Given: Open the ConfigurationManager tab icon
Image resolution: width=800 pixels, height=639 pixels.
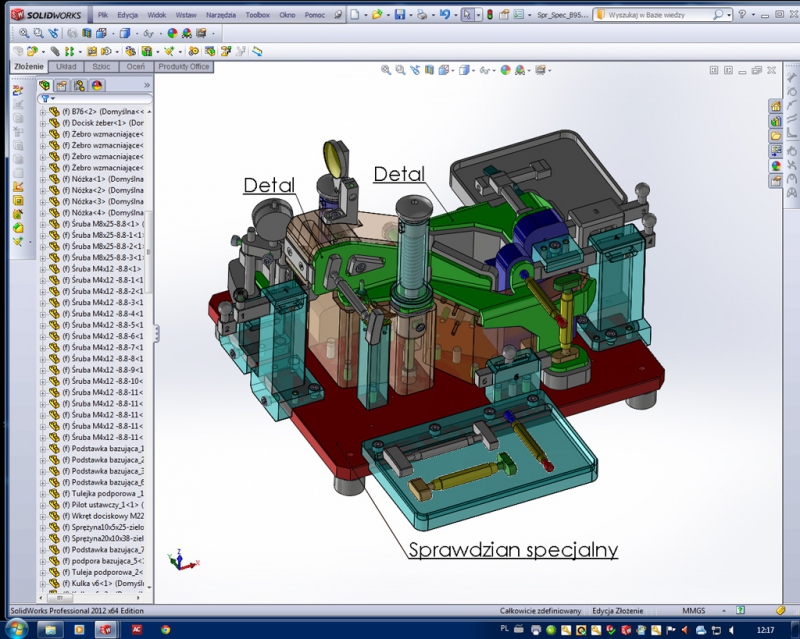Looking at the screenshot, I should click(79, 86).
